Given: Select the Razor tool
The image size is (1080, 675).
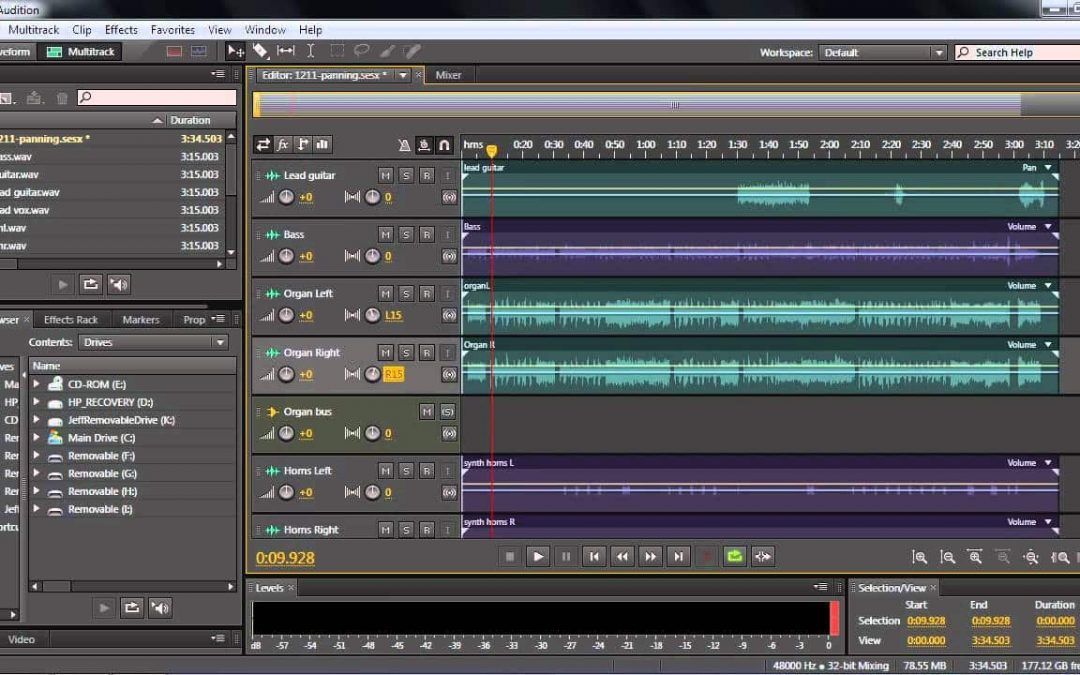Looking at the screenshot, I should pyautogui.click(x=260, y=51).
